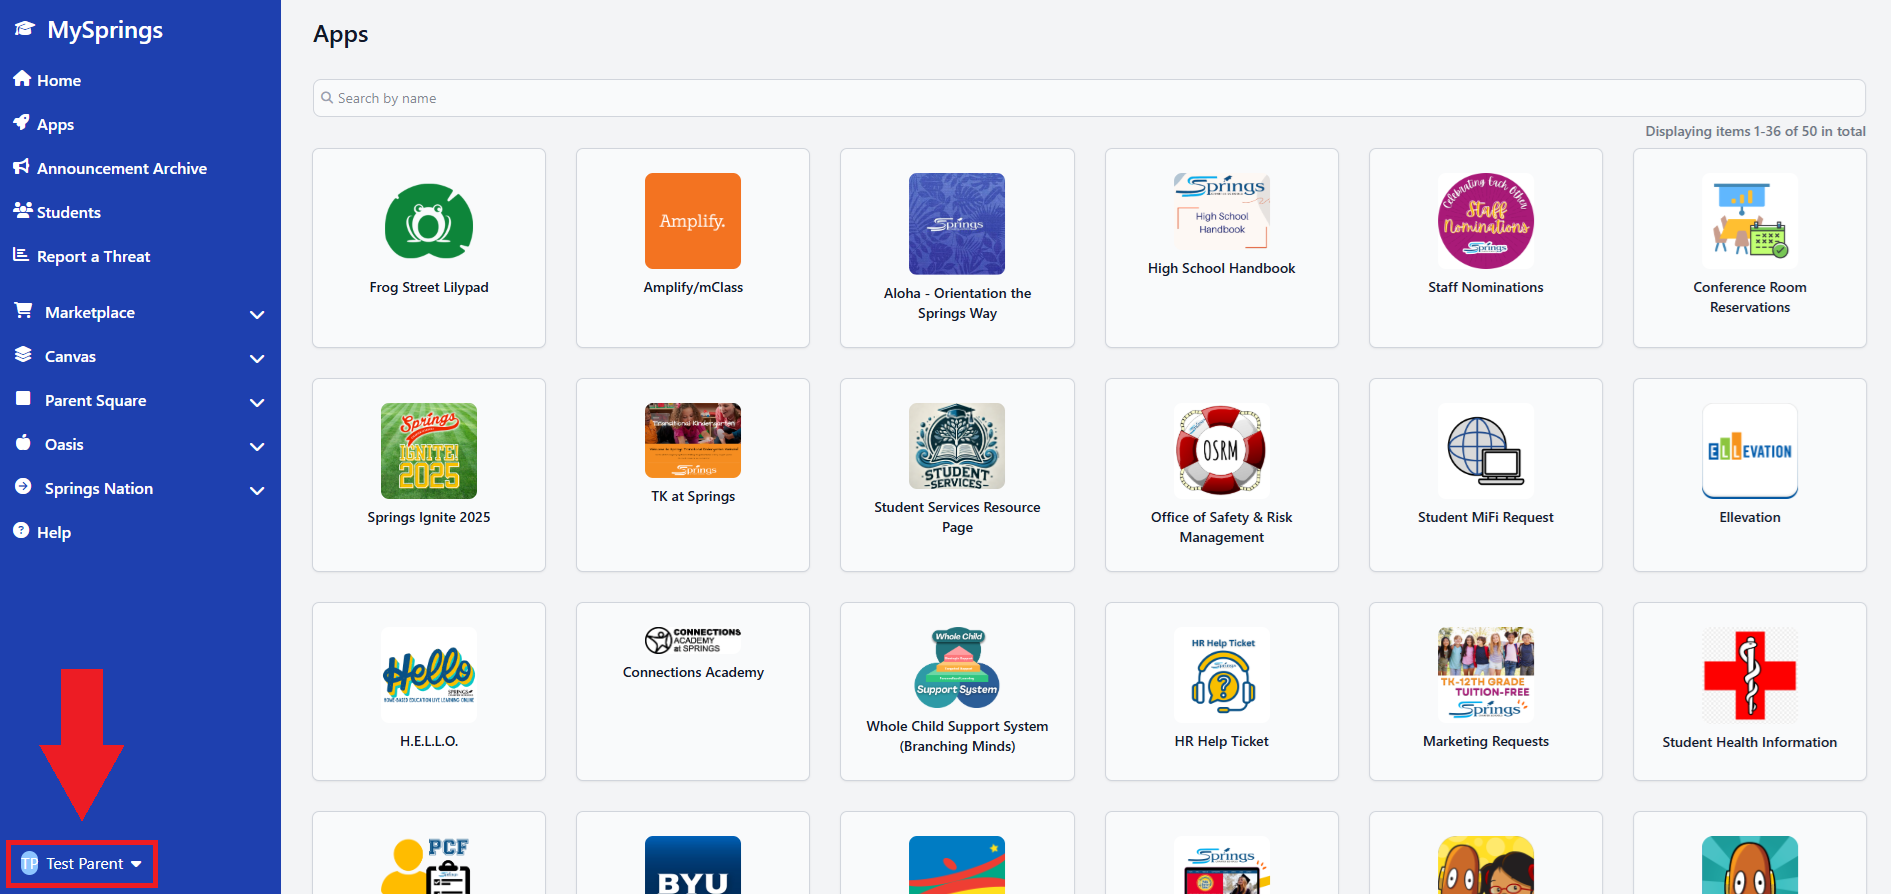This screenshot has height=894, width=1891.
Task: Open Announcement Archive from sidebar
Action: tap(121, 169)
